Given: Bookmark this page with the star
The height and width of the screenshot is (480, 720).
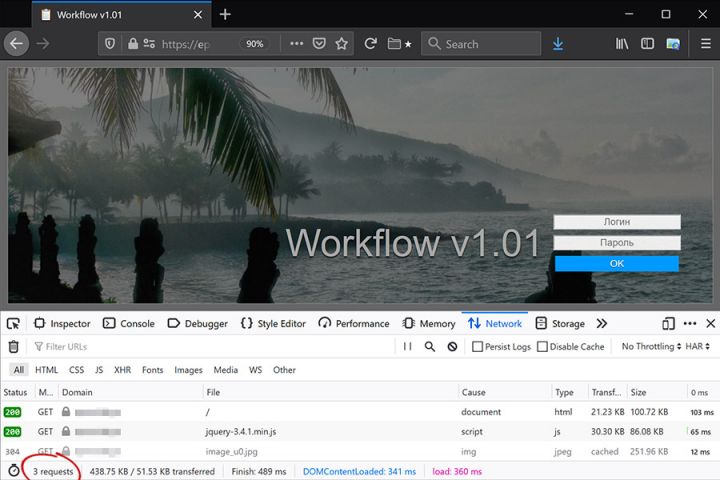Looking at the screenshot, I should point(341,44).
